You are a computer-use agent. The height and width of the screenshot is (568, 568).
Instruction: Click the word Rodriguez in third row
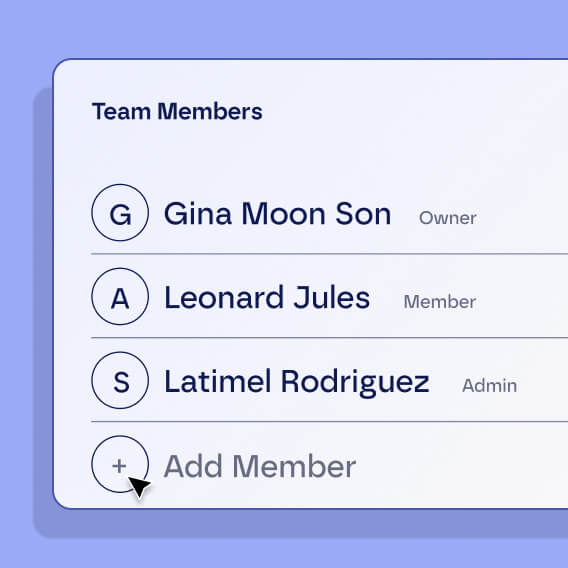point(355,383)
